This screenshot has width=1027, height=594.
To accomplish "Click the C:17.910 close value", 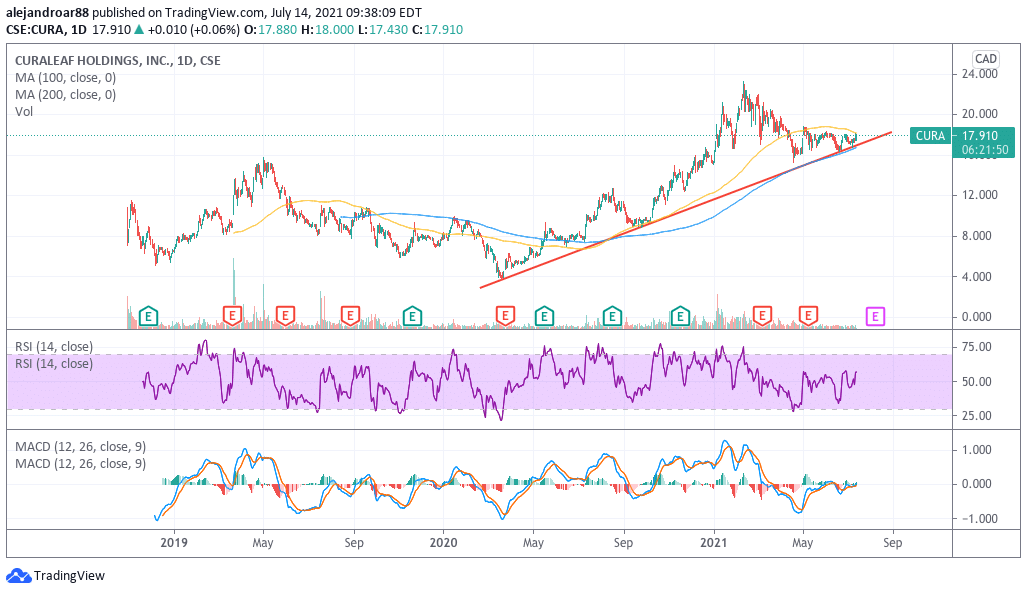I will pyautogui.click(x=438, y=29).
